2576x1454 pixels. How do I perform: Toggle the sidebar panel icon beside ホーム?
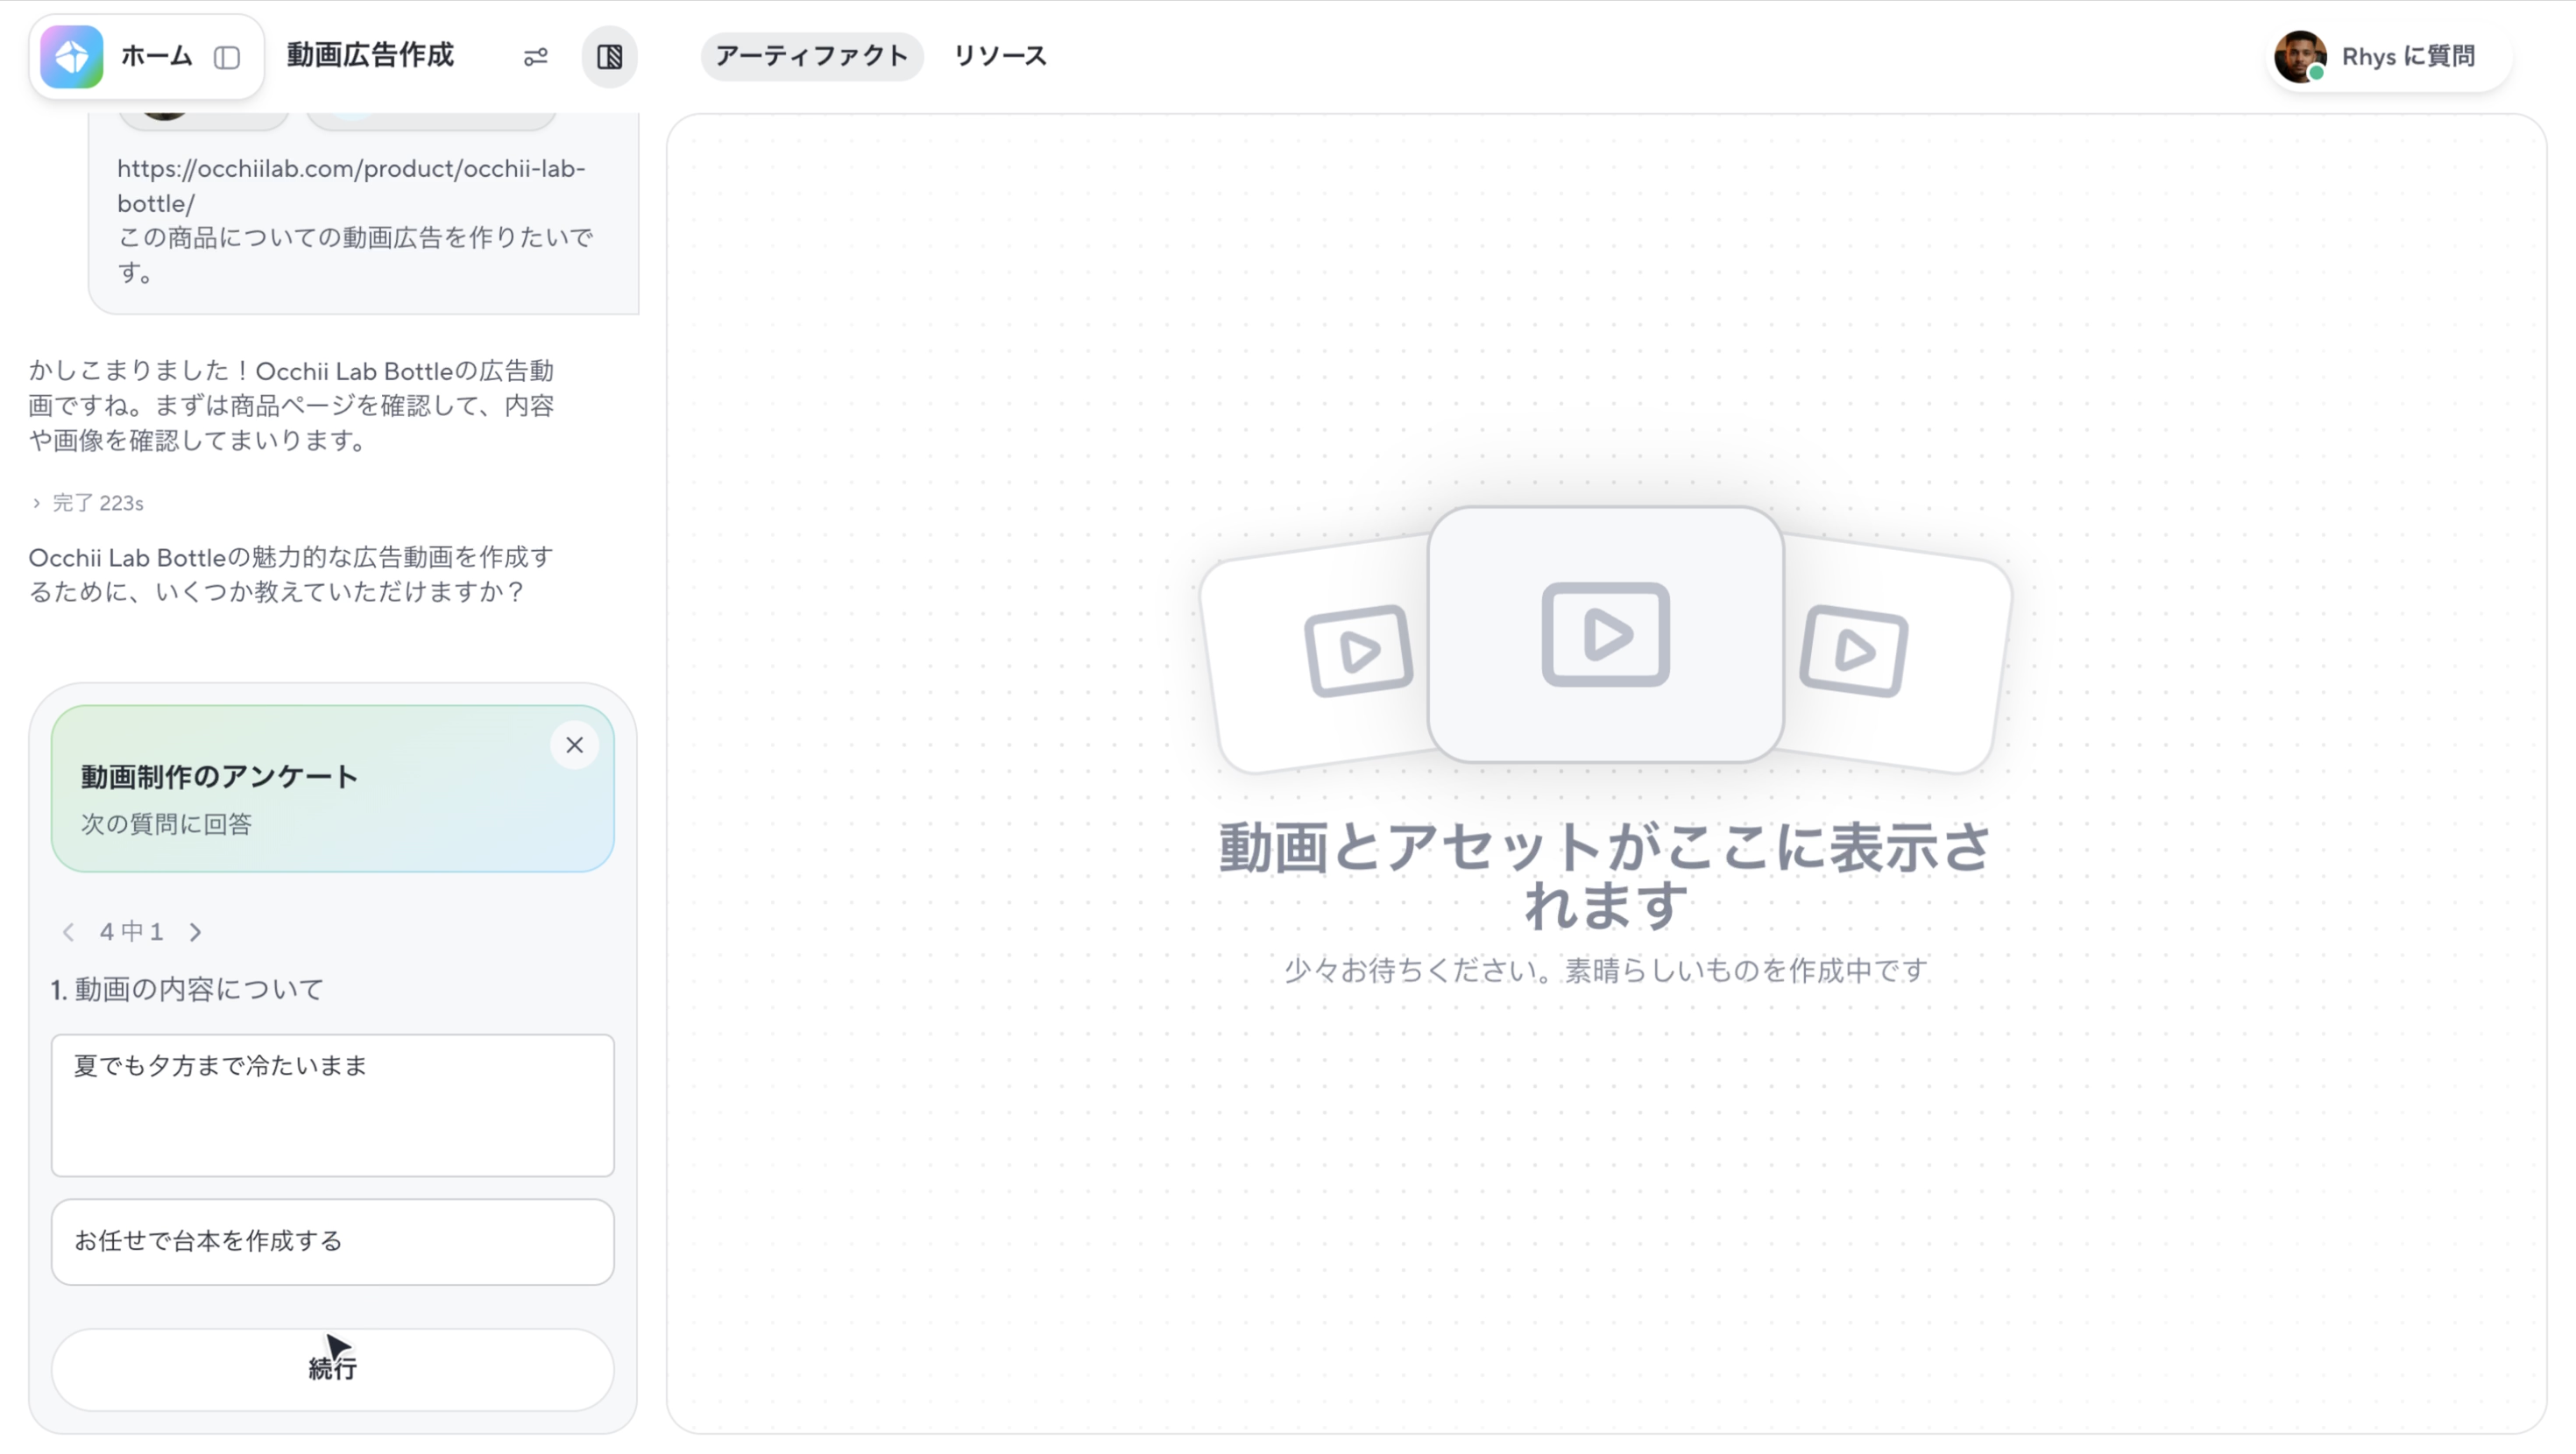[227, 57]
